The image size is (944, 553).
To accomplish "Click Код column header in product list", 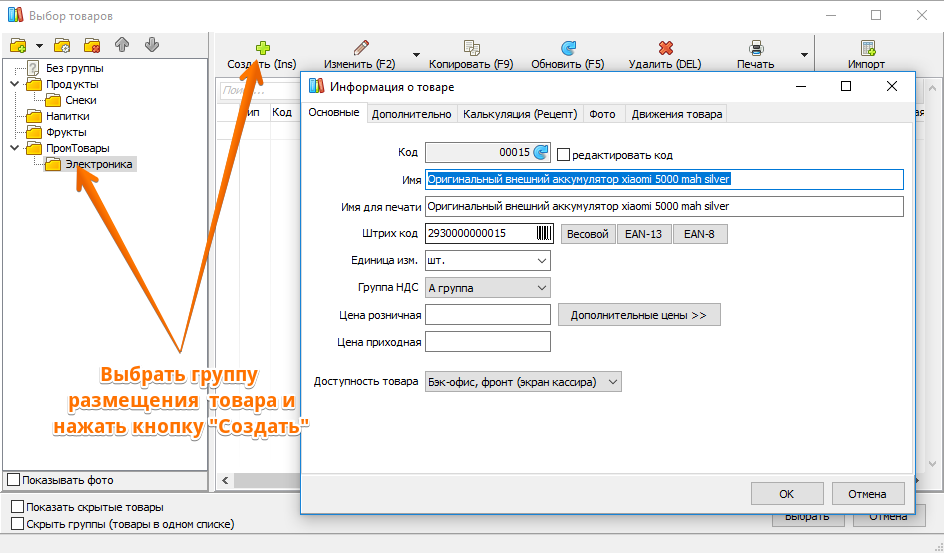I will [282, 112].
